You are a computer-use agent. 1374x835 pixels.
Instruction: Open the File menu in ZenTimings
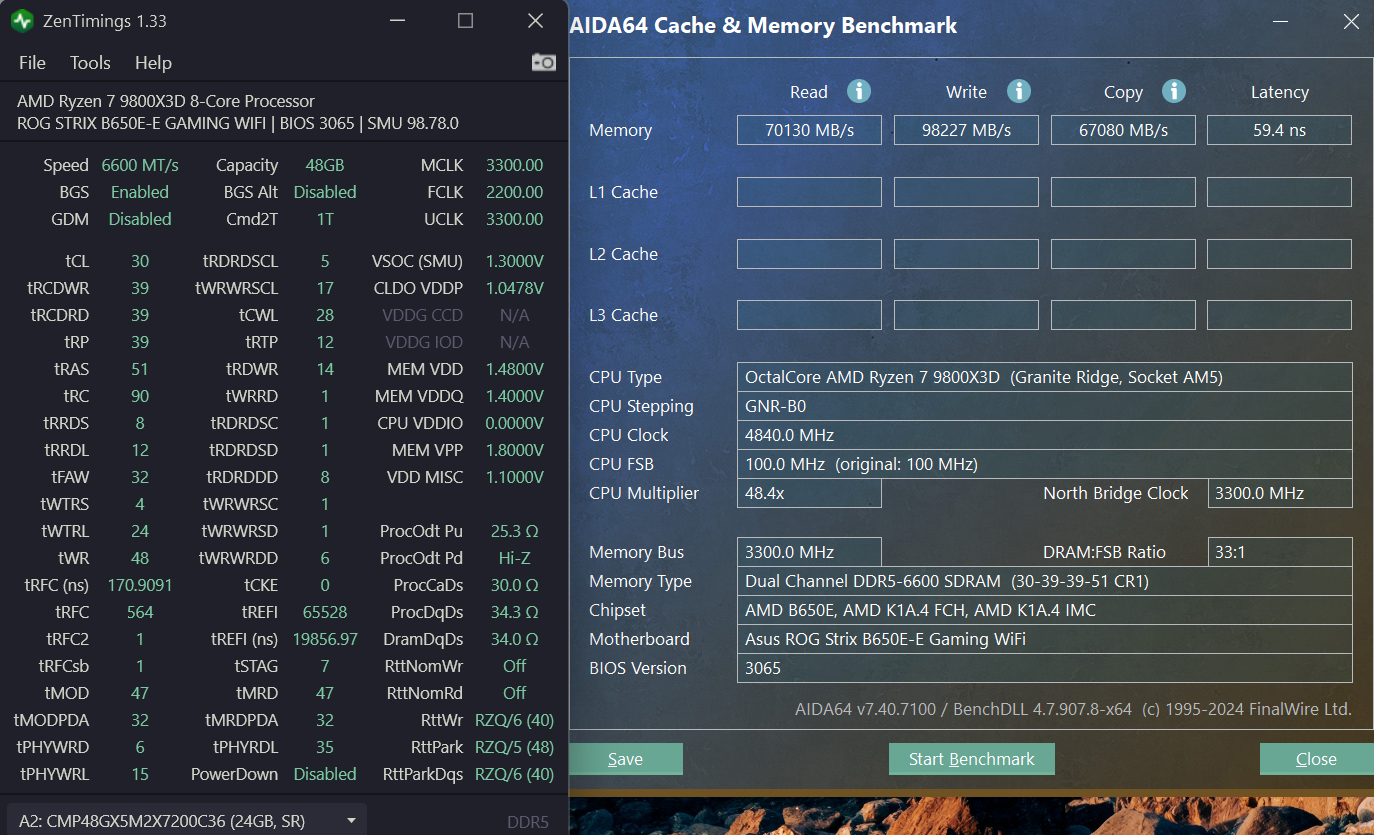click(x=32, y=62)
